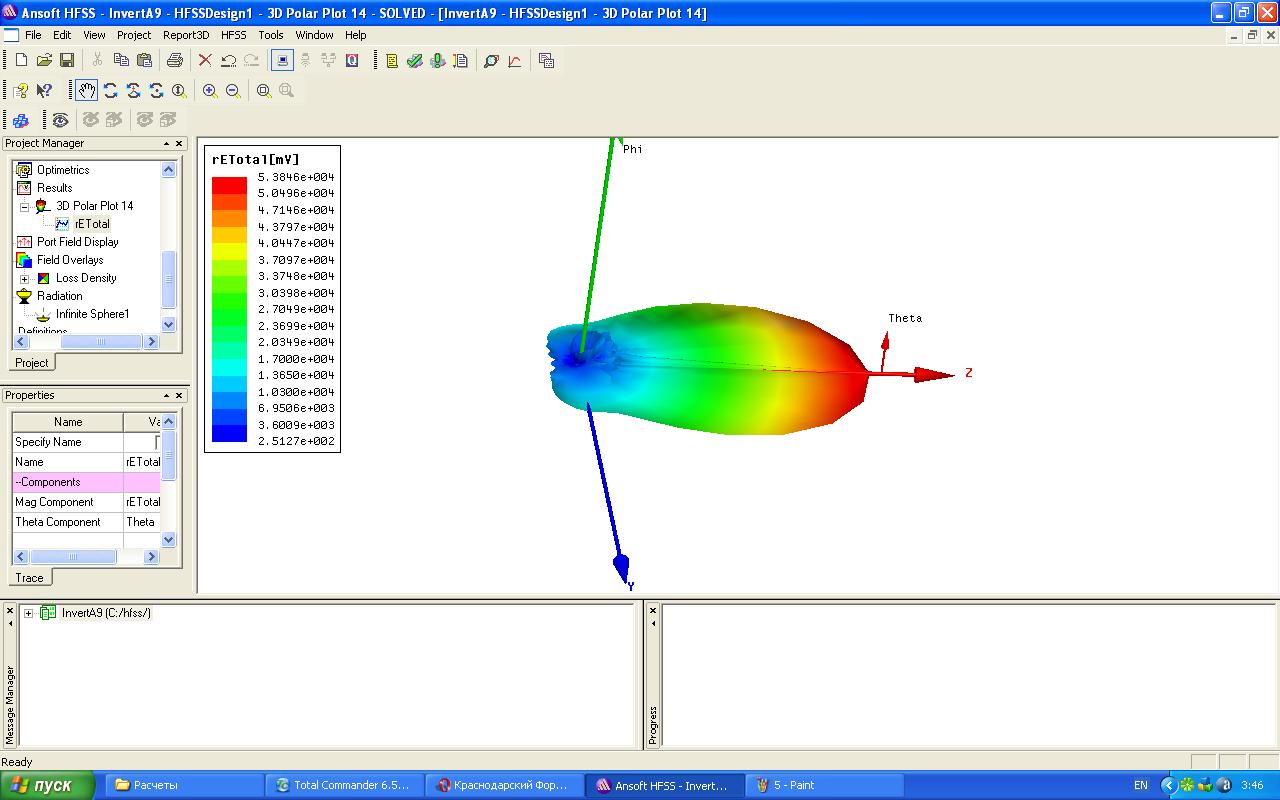Click Project Manager horizontal scrollbar right arrow
This screenshot has width=1280, height=800.
pos(151,342)
